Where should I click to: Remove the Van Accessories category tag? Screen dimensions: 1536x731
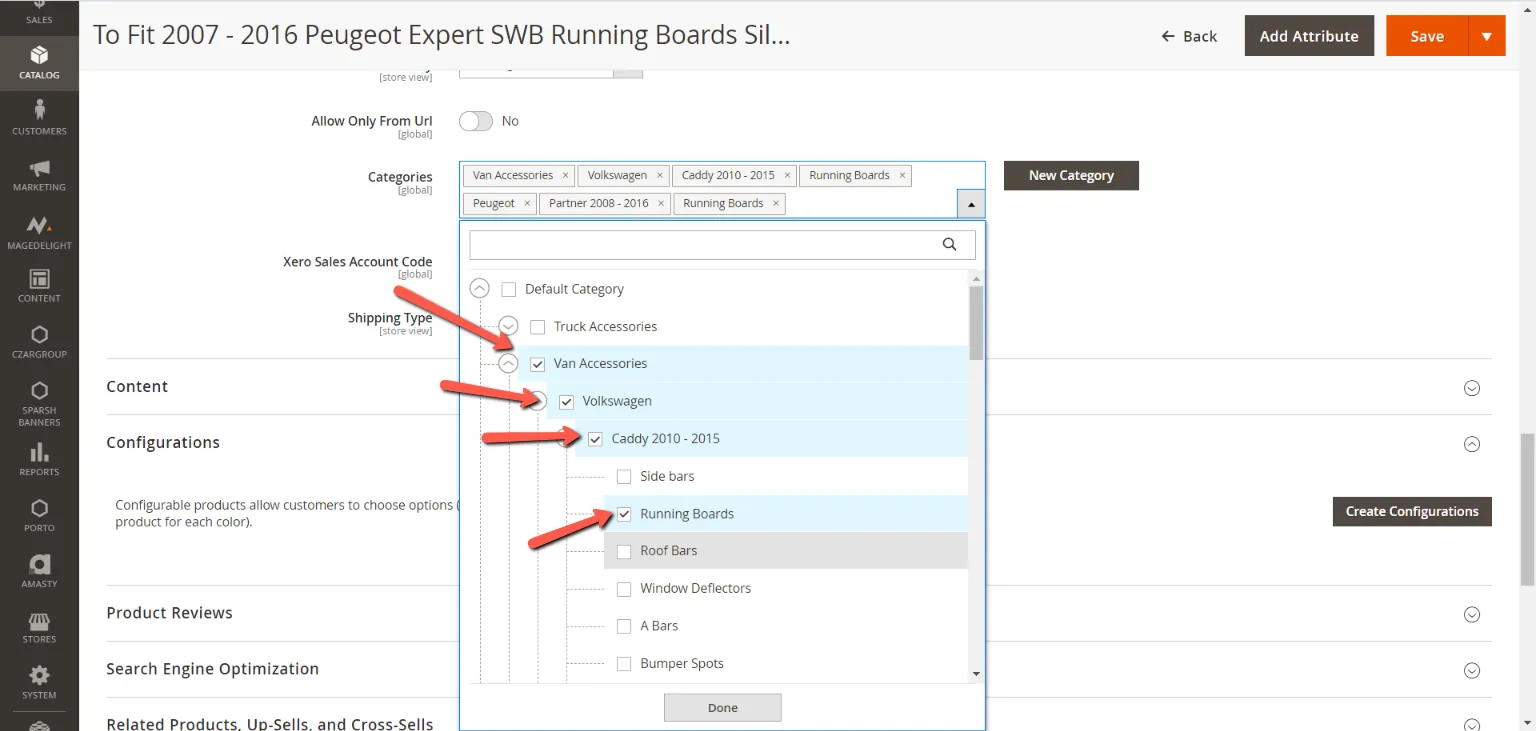565,175
